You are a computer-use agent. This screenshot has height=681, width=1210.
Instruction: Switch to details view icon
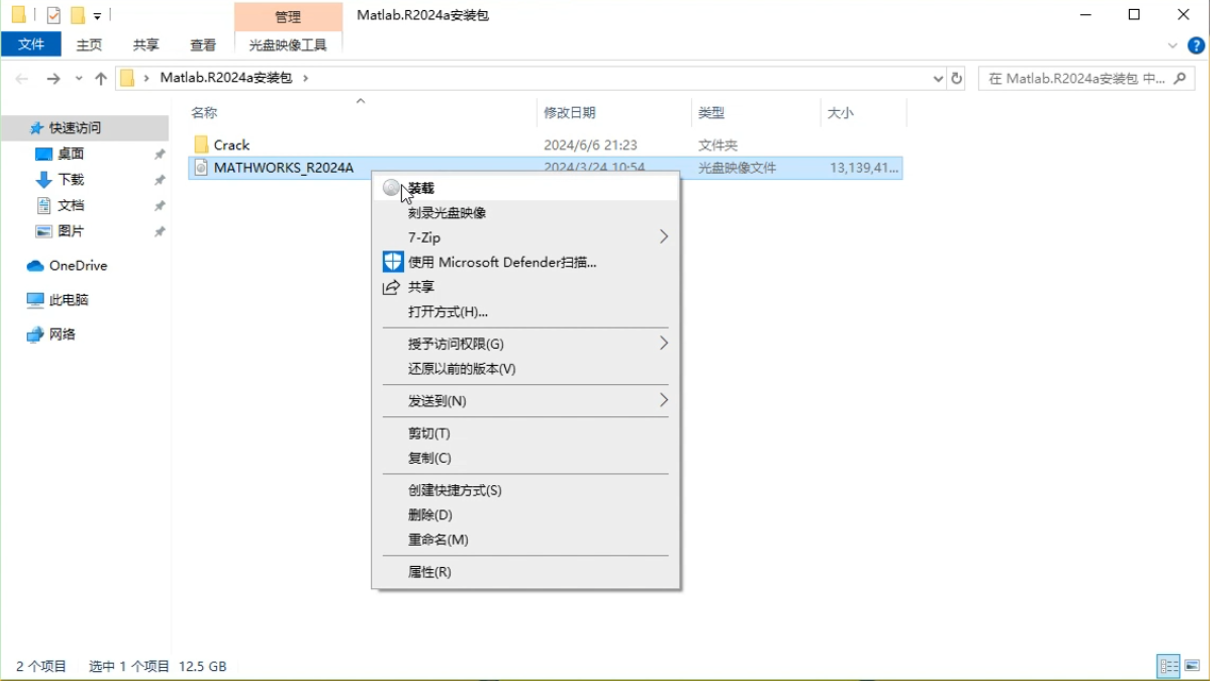click(1168, 666)
